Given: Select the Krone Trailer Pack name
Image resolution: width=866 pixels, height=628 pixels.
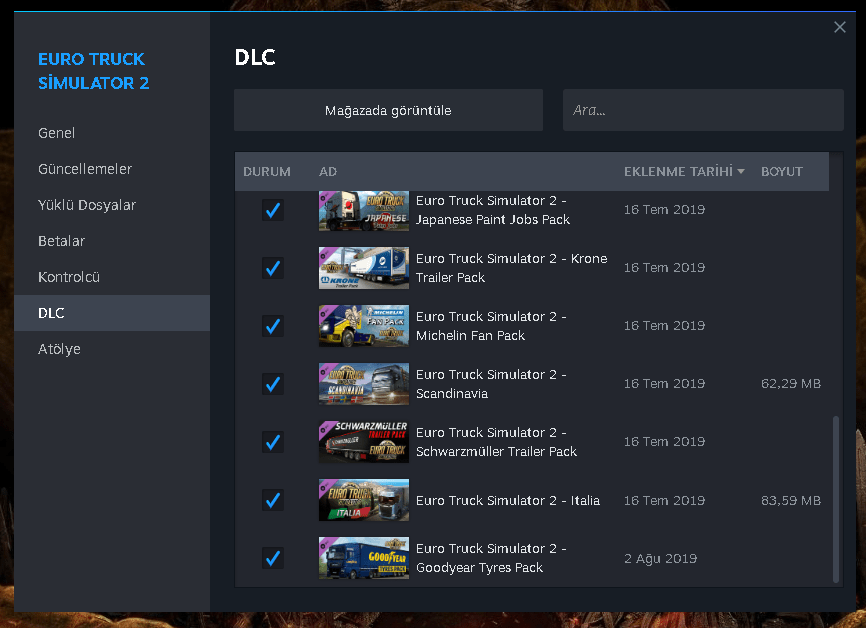Looking at the screenshot, I should 511,268.
